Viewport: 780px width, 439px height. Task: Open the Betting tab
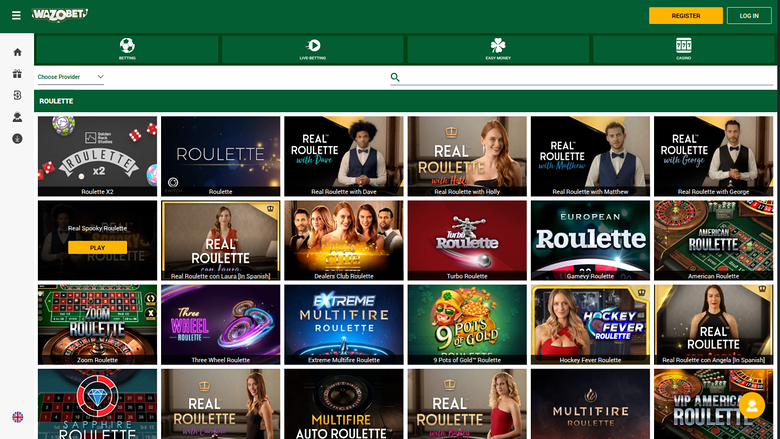pyautogui.click(x=127, y=49)
